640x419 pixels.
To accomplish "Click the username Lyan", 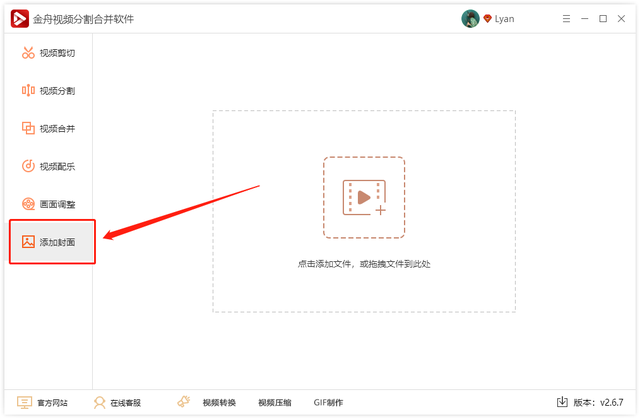I will click(x=504, y=19).
